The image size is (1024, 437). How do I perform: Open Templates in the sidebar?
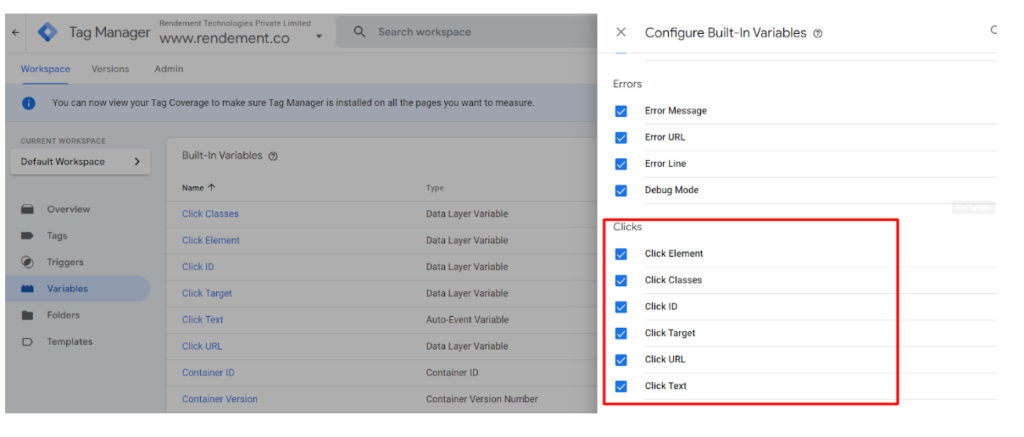[x=70, y=342]
